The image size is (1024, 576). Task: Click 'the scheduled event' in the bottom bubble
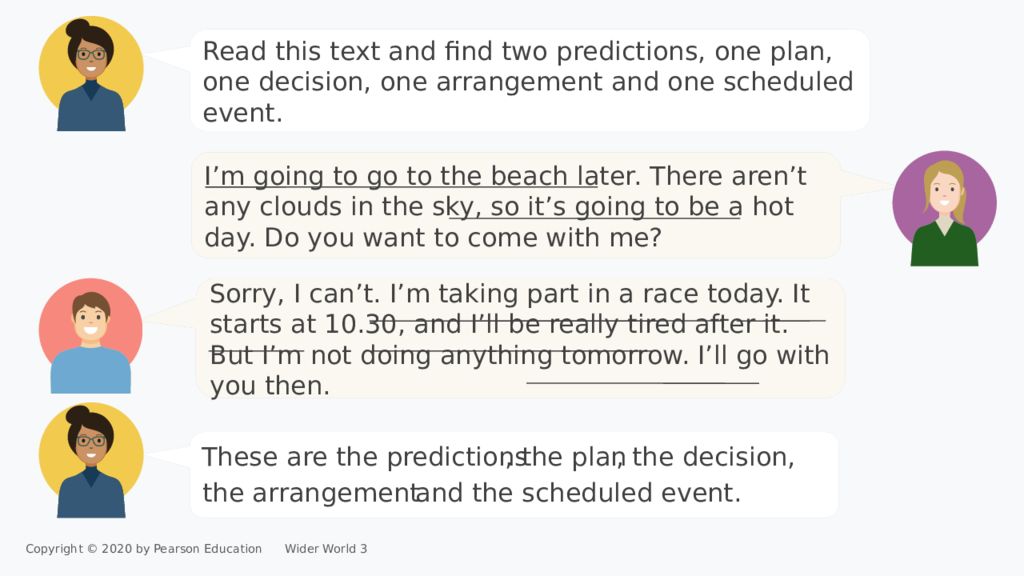click(x=606, y=493)
